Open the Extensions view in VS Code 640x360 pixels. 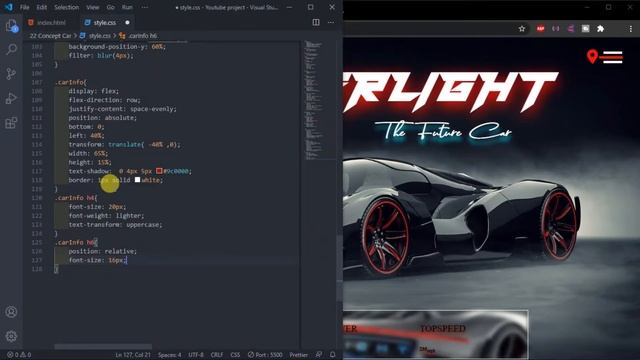click(11, 122)
